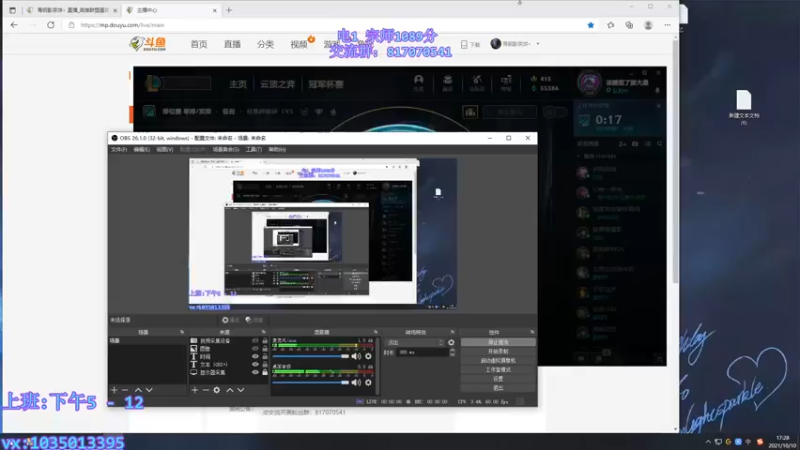
Task: Move source down in the sources list
Action: coord(241,390)
